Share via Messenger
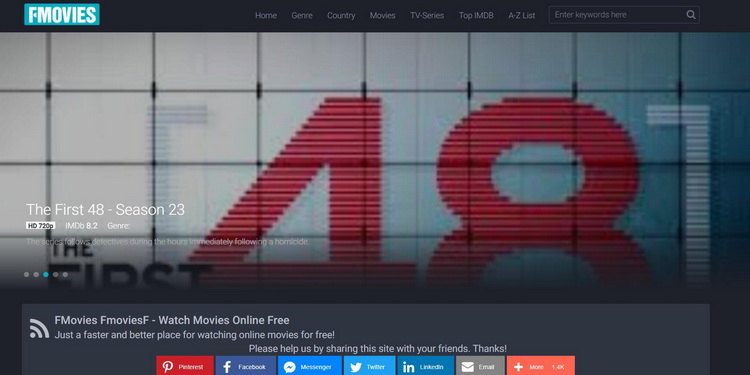The image size is (750, 375). tap(309, 367)
